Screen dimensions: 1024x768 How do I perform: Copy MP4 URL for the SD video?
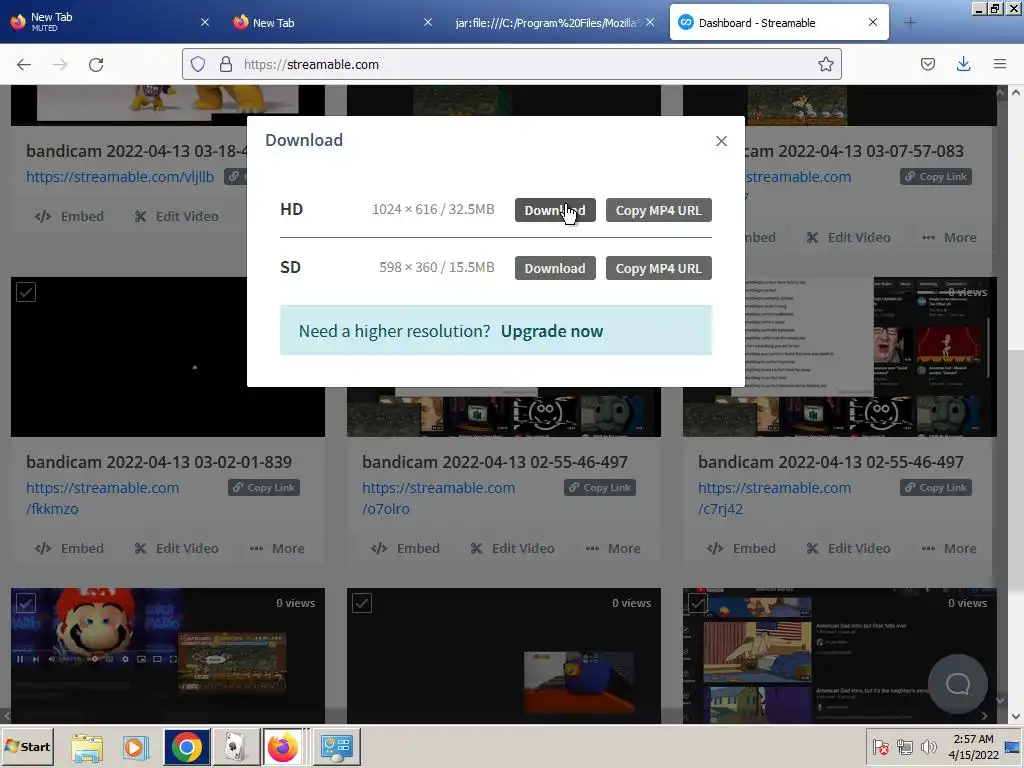pyautogui.click(x=658, y=268)
